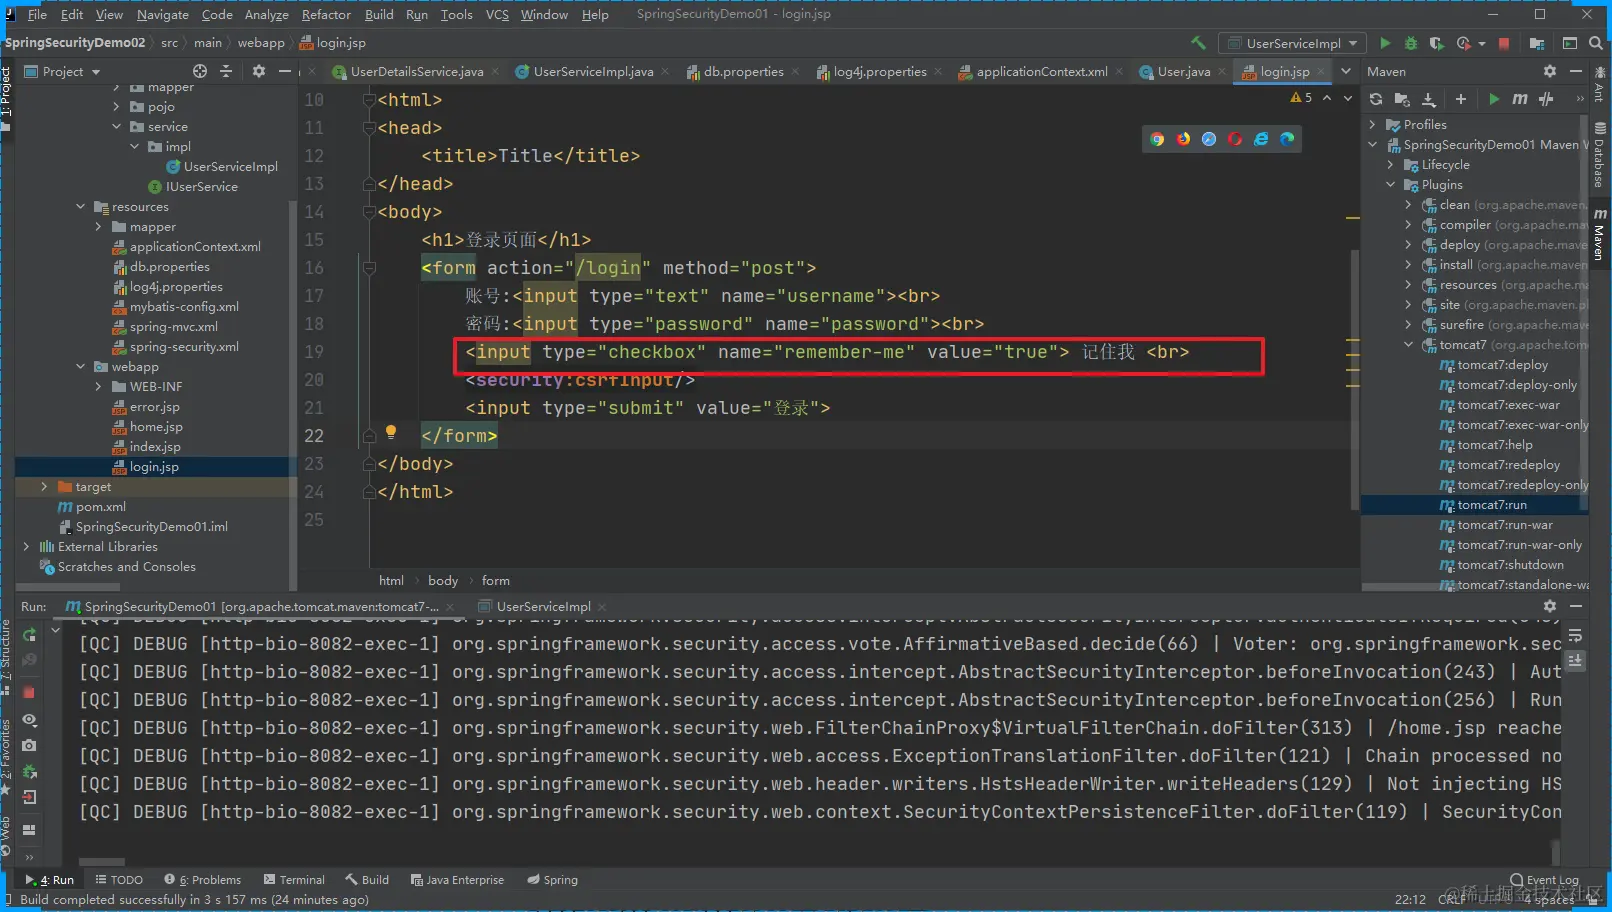Execute Maven goal via the m icon
The height and width of the screenshot is (912, 1612).
pyautogui.click(x=1520, y=99)
